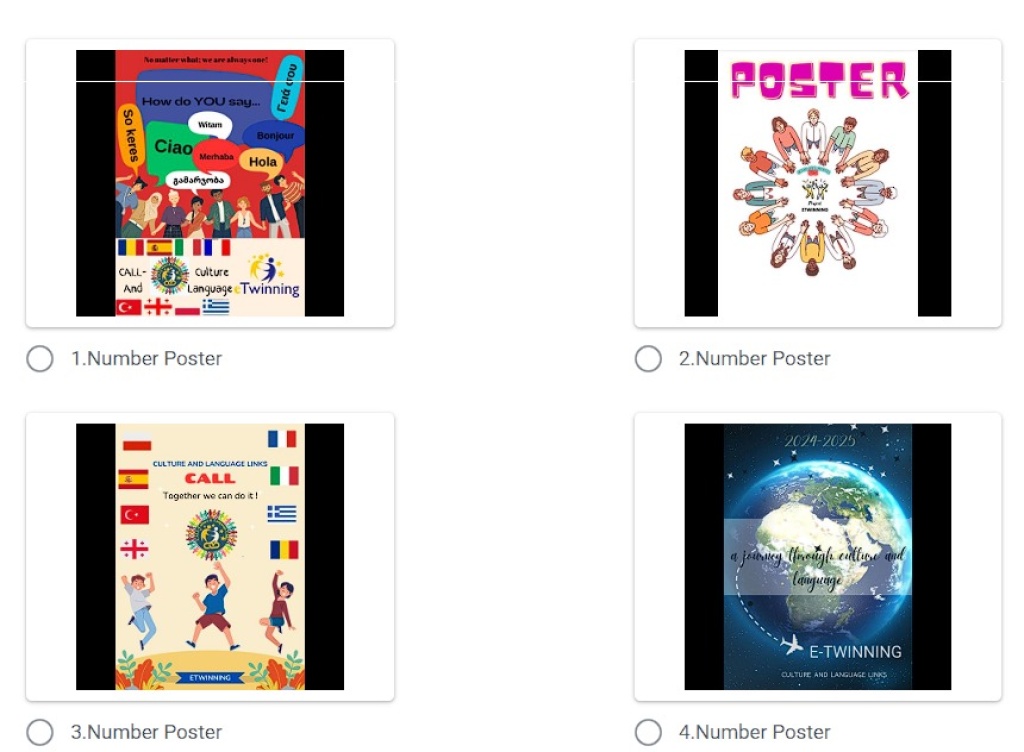Click the Spanish flag on poster three

pyautogui.click(x=133, y=479)
